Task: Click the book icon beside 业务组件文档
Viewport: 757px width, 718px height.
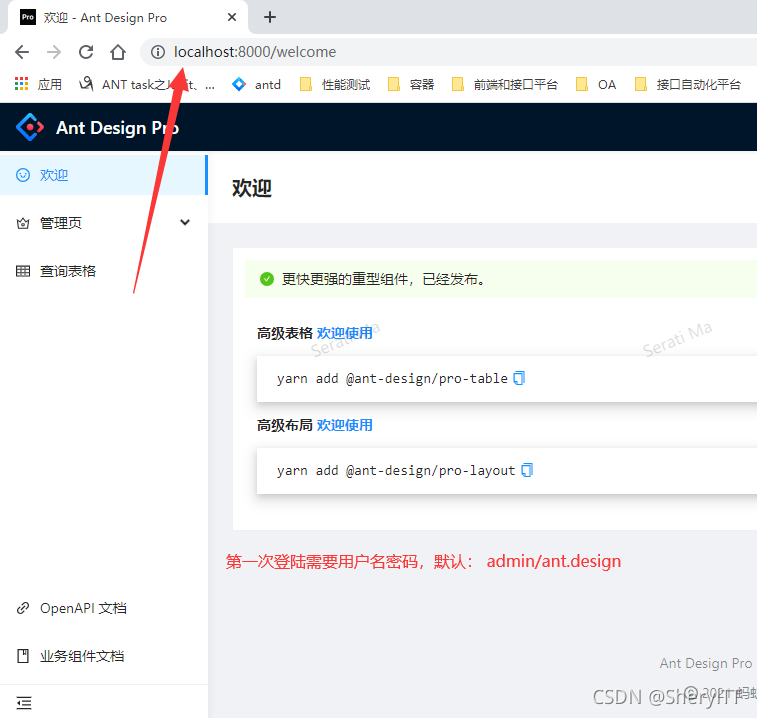Action: [x=23, y=656]
